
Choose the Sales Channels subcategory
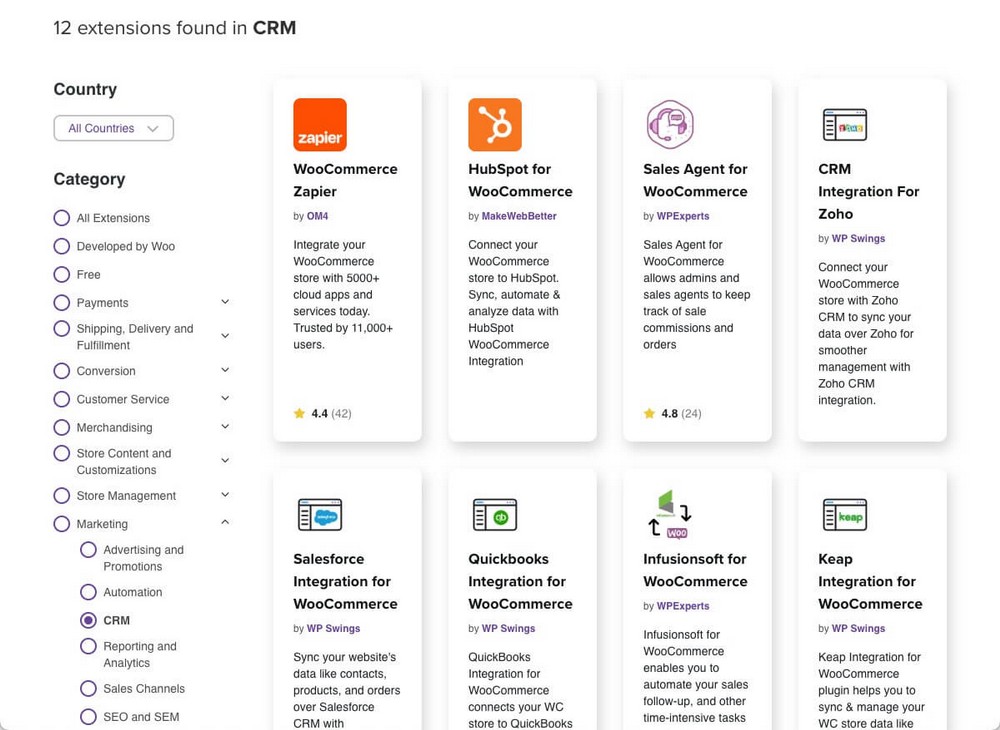coord(89,689)
